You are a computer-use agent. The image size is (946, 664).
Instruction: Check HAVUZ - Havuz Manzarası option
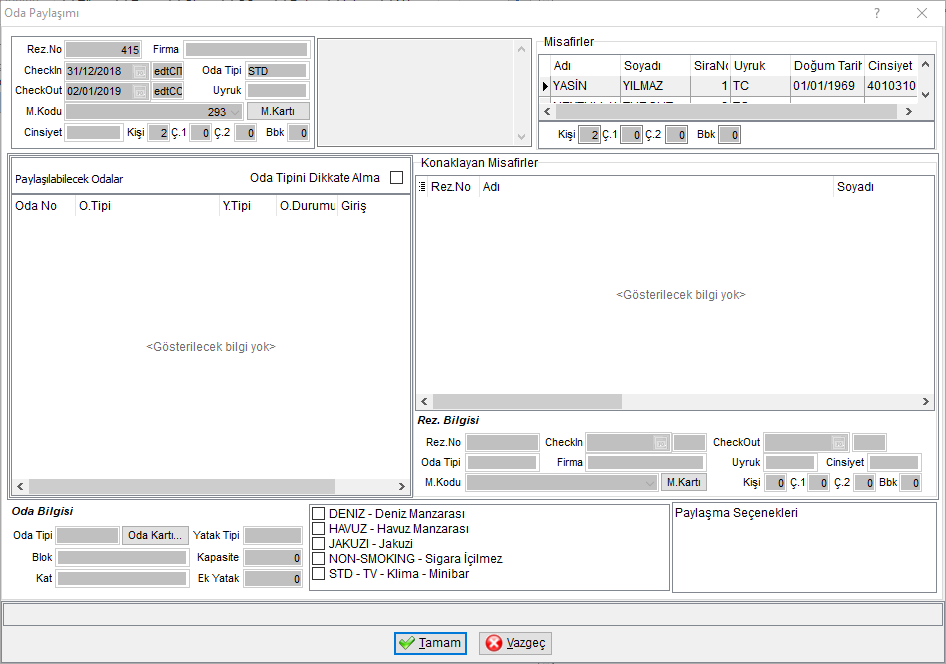pos(319,529)
